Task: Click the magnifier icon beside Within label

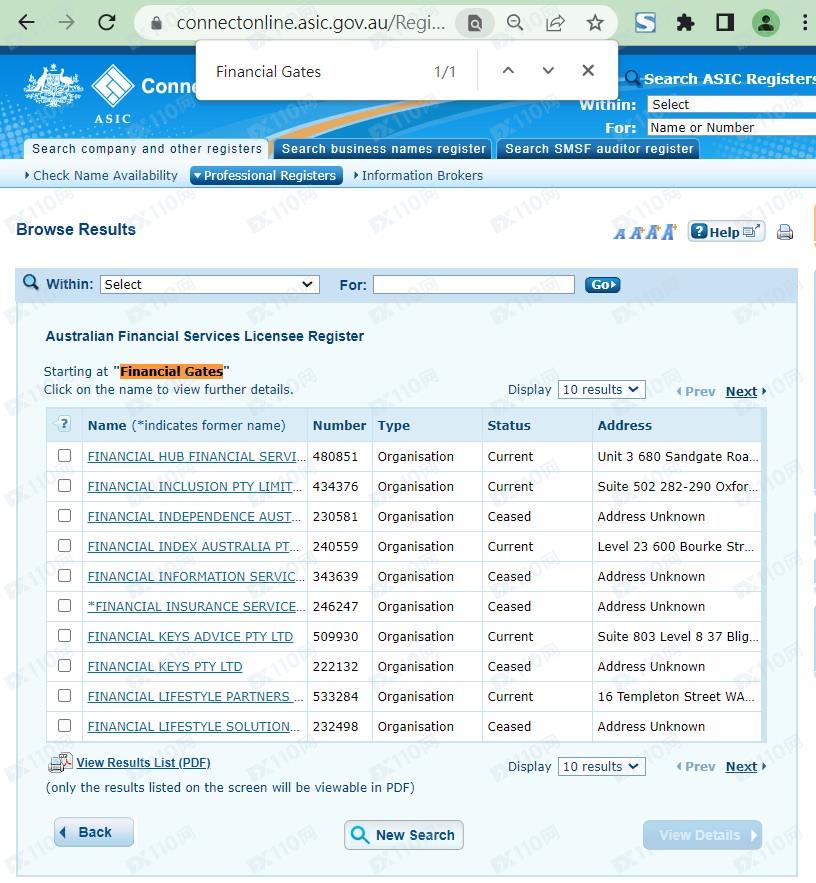Action: click(30, 282)
